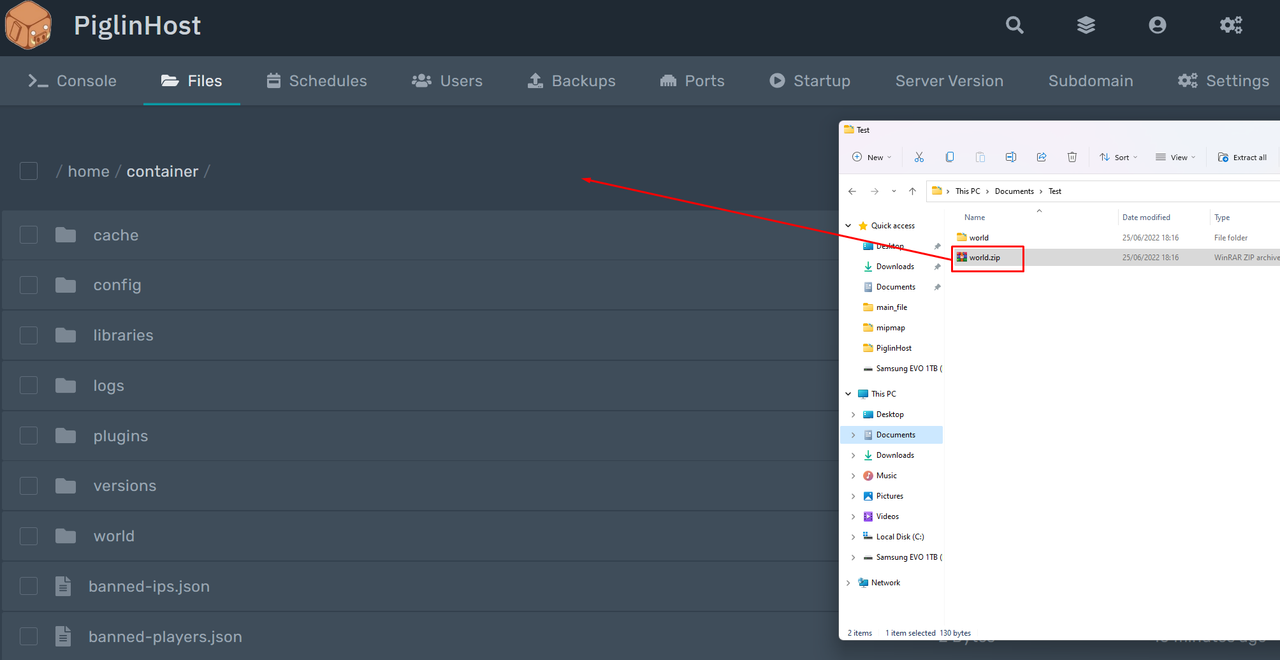Click the container breadcrumb link
The image size is (1280, 660).
point(162,171)
